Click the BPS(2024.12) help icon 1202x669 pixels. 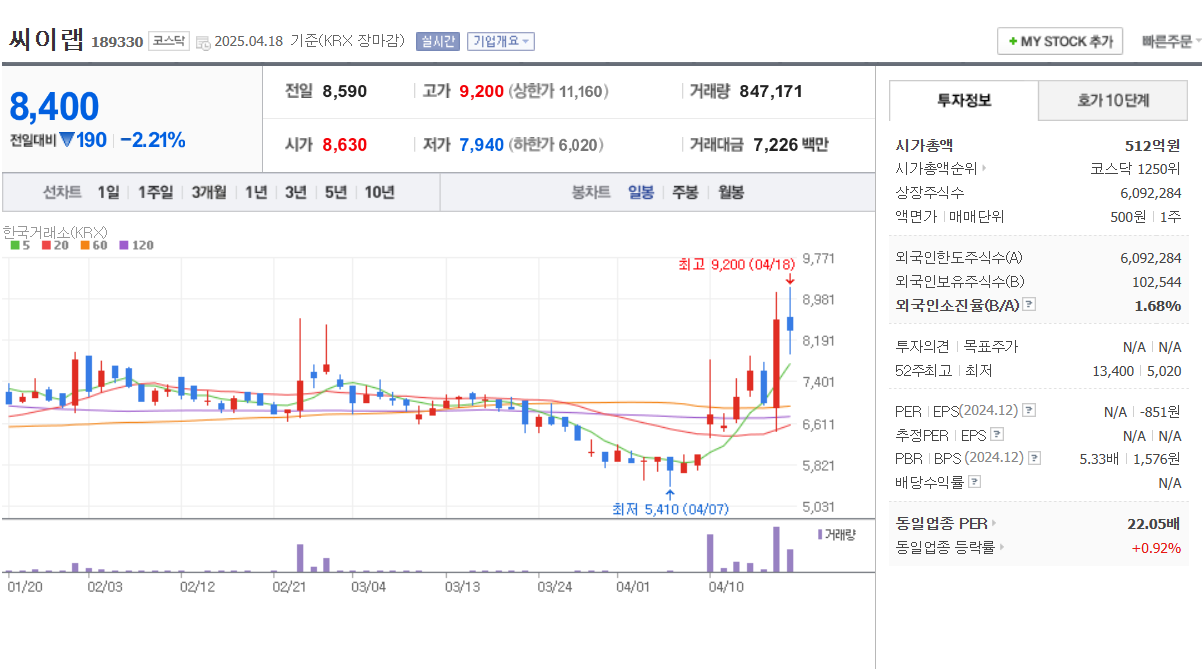1032,456
